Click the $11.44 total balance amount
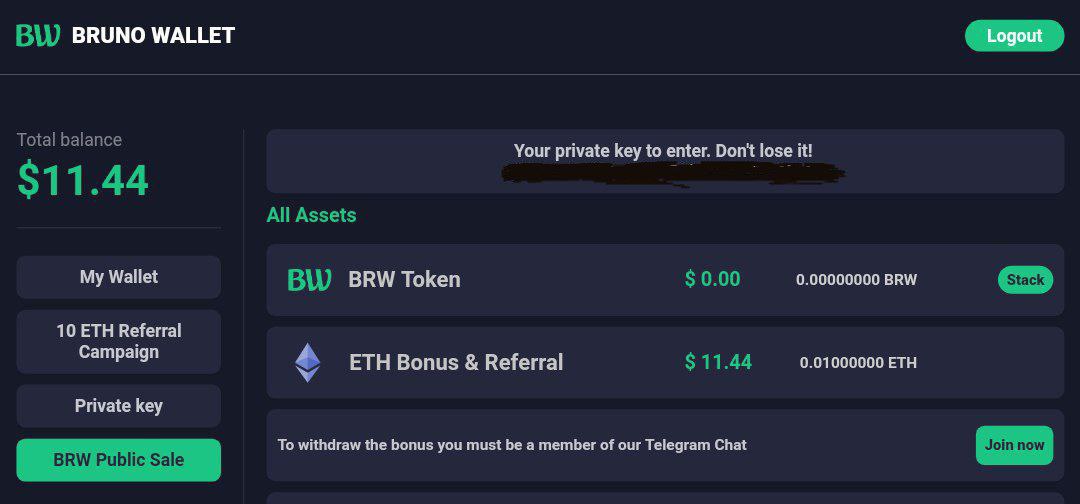 click(83, 181)
